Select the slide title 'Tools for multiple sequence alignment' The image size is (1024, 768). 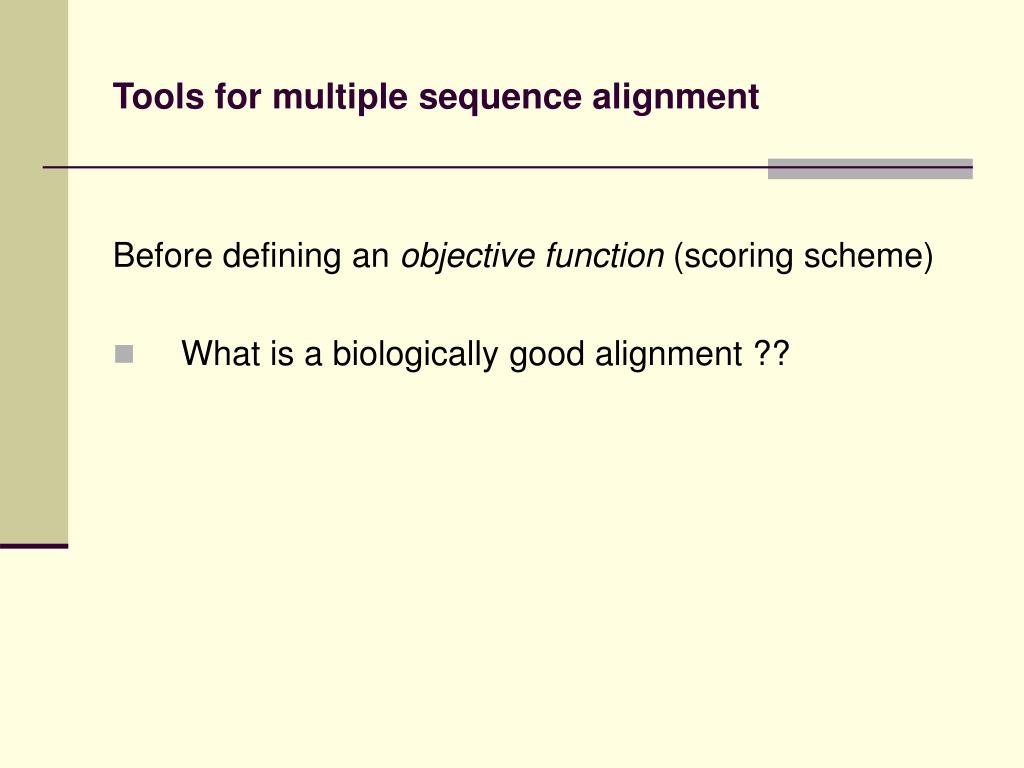click(x=436, y=98)
